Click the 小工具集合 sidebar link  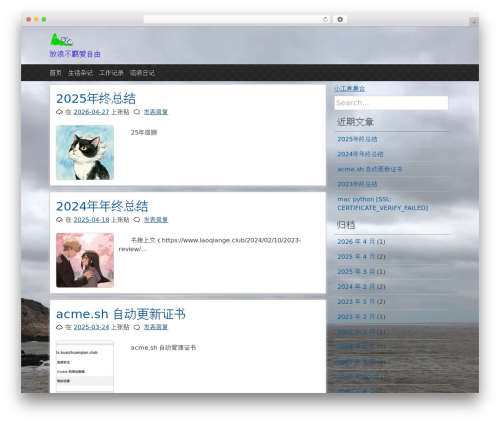pos(349,89)
